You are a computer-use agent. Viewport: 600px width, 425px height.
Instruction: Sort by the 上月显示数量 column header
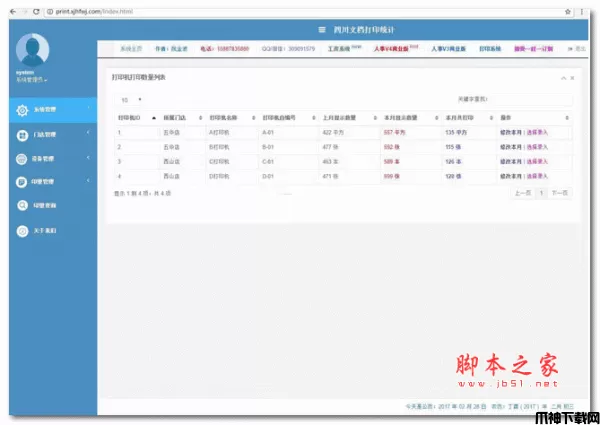350,118
